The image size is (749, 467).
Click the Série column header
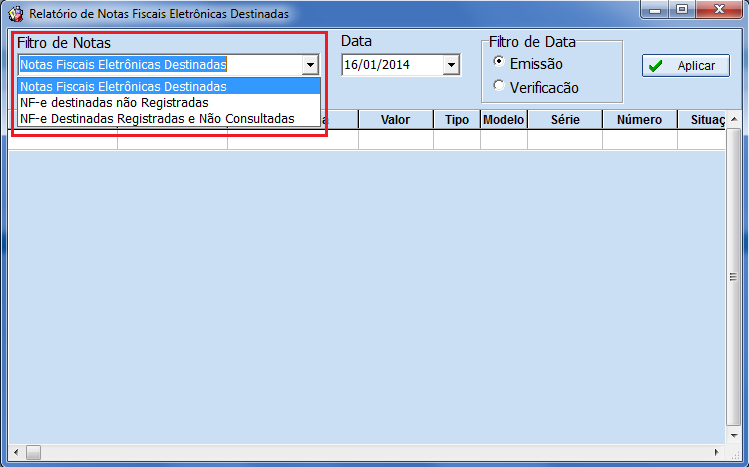[565, 120]
